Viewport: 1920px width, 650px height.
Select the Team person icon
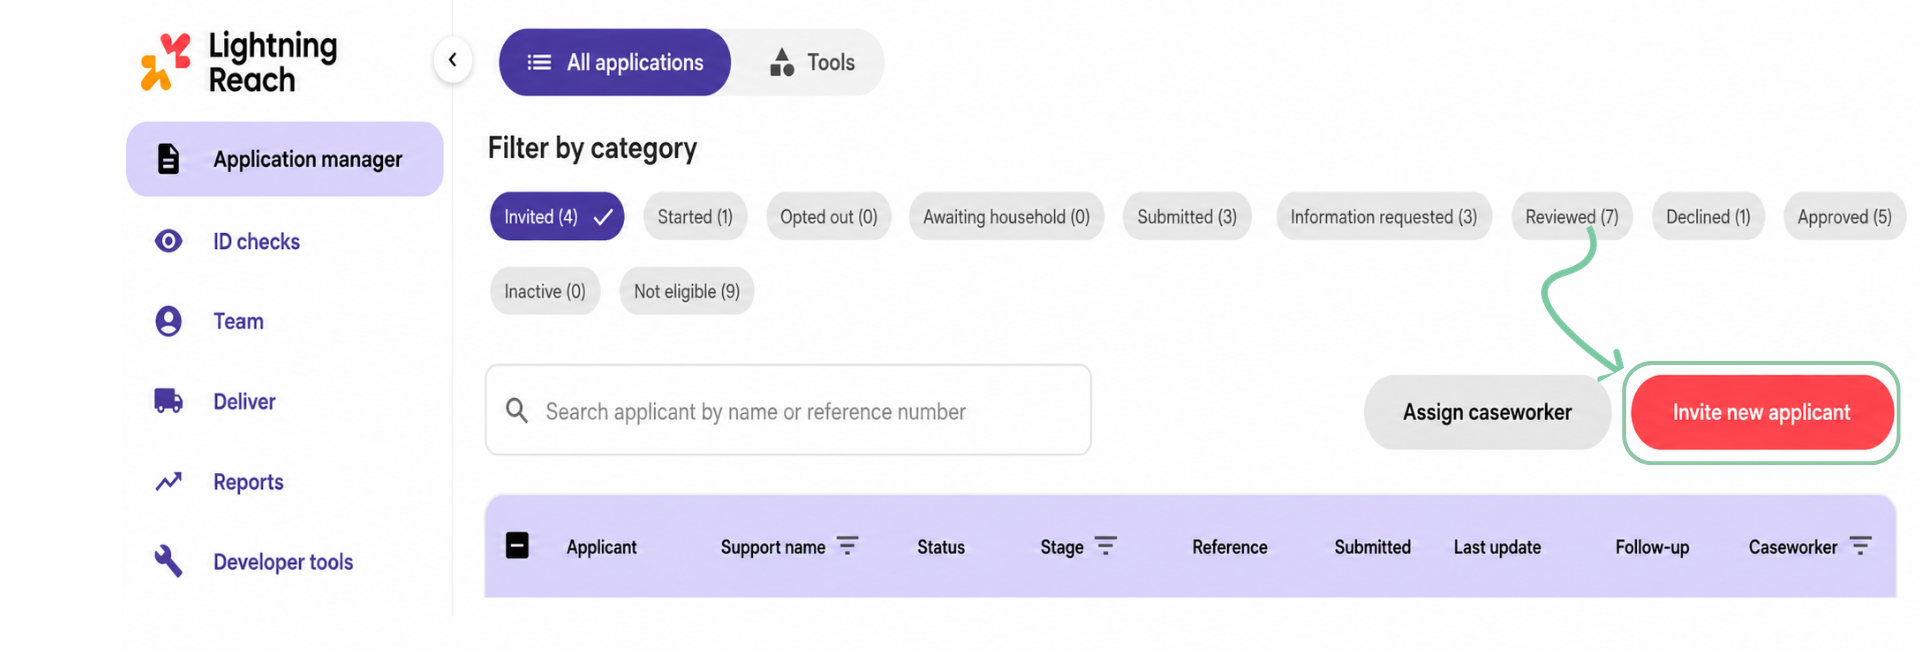tap(168, 321)
